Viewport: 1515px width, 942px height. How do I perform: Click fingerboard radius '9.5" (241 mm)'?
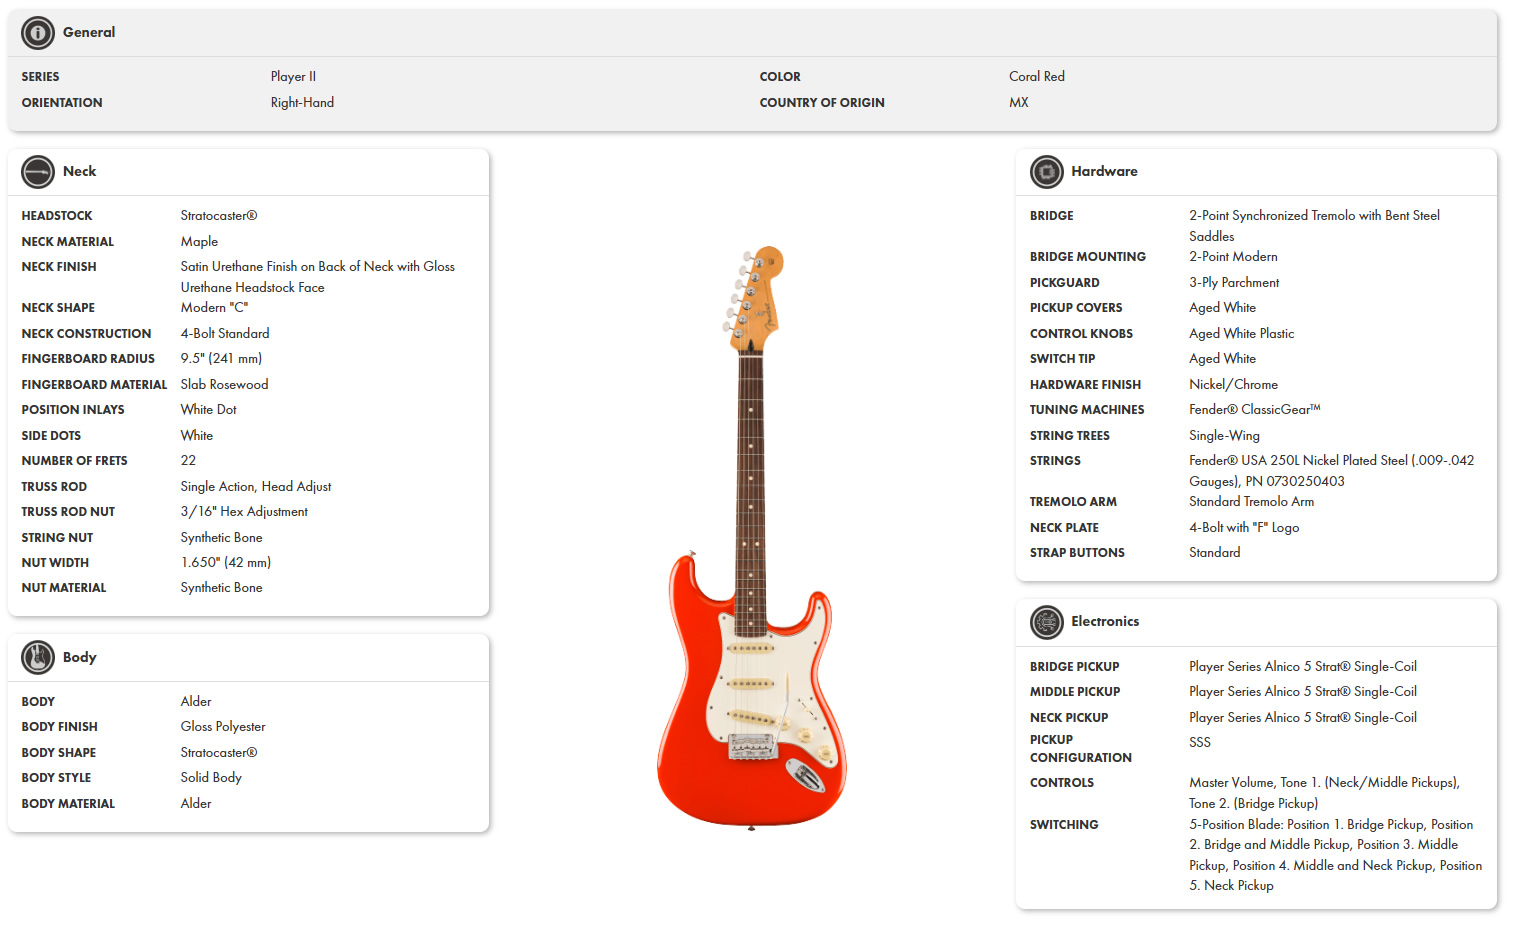(221, 358)
